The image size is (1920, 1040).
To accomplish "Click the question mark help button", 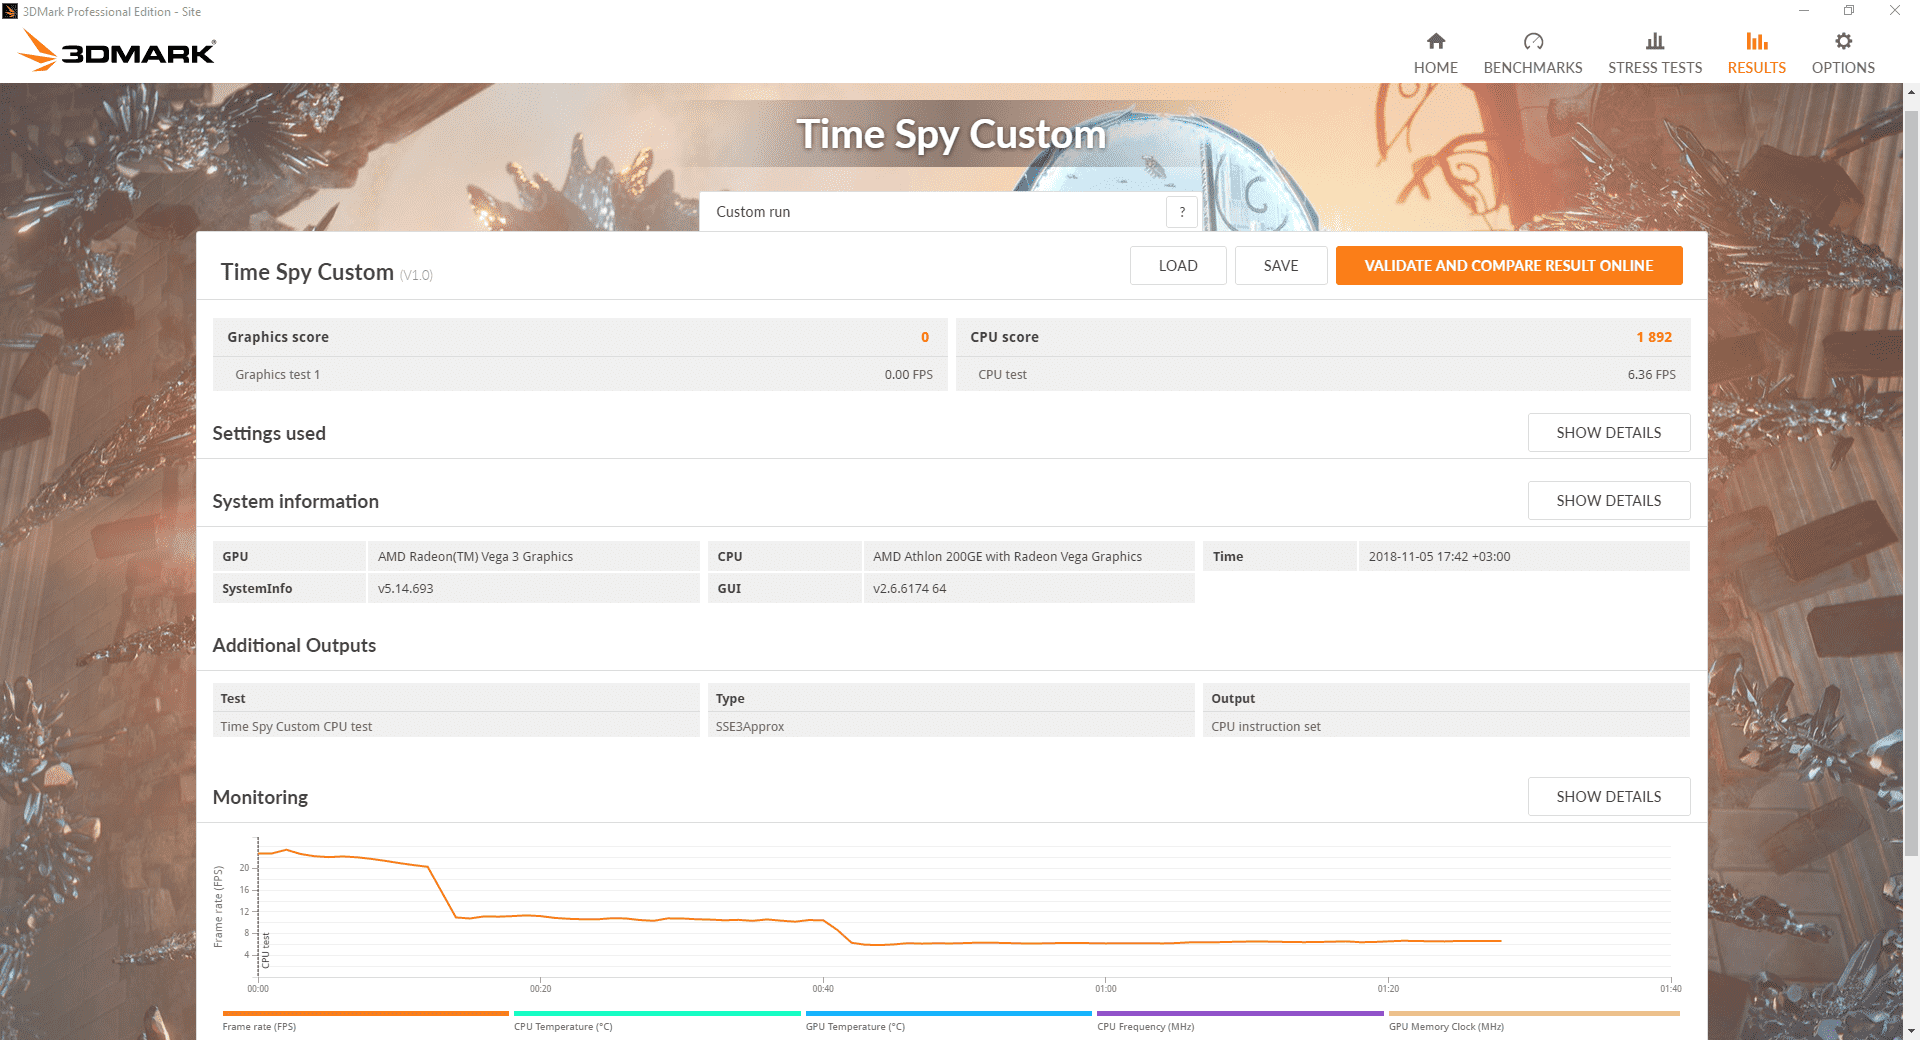I will (x=1181, y=212).
